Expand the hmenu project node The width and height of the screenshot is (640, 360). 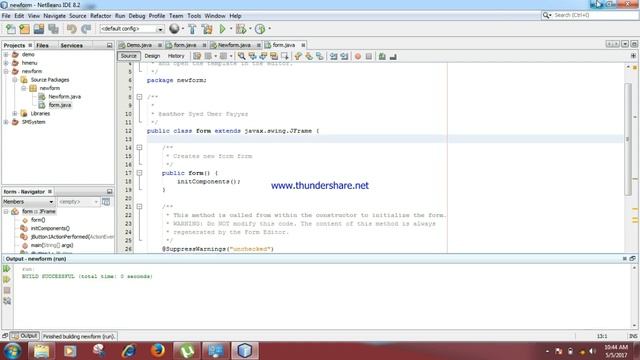(x=6, y=63)
